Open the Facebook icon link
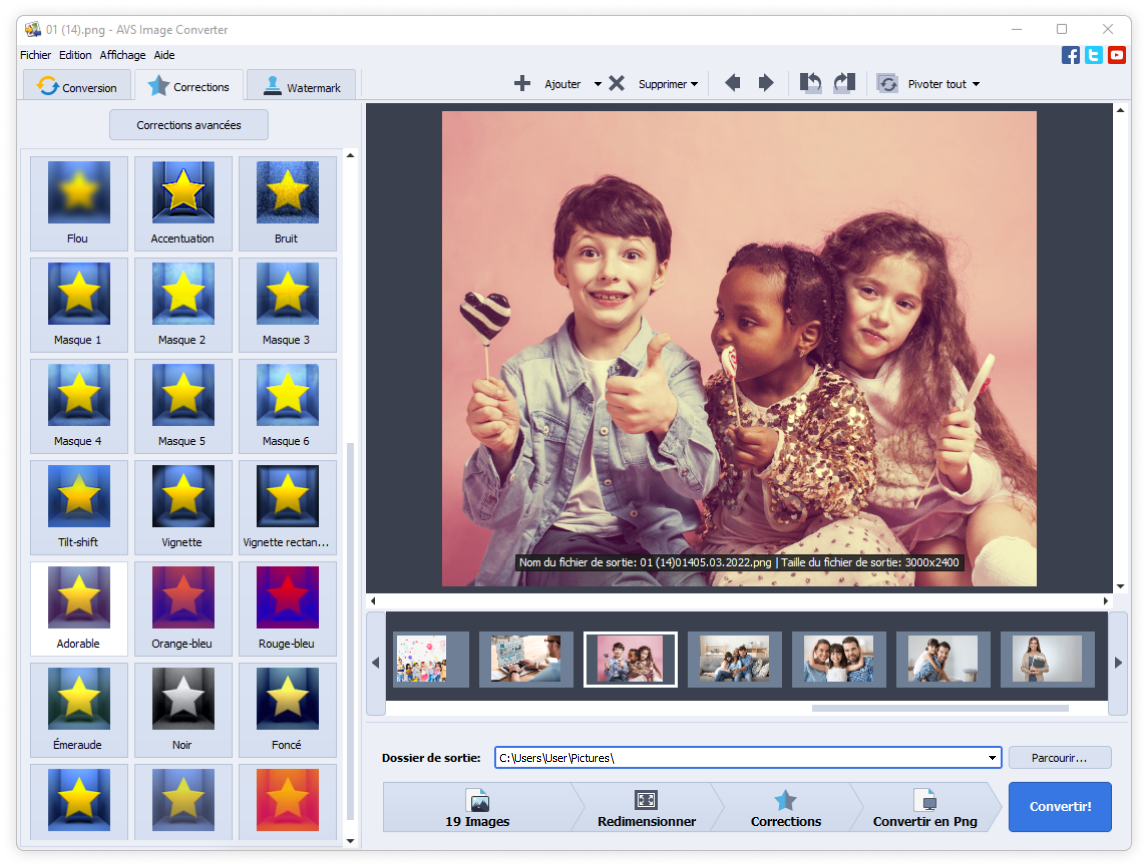Screen dimensions: 1148x868 [1070, 56]
